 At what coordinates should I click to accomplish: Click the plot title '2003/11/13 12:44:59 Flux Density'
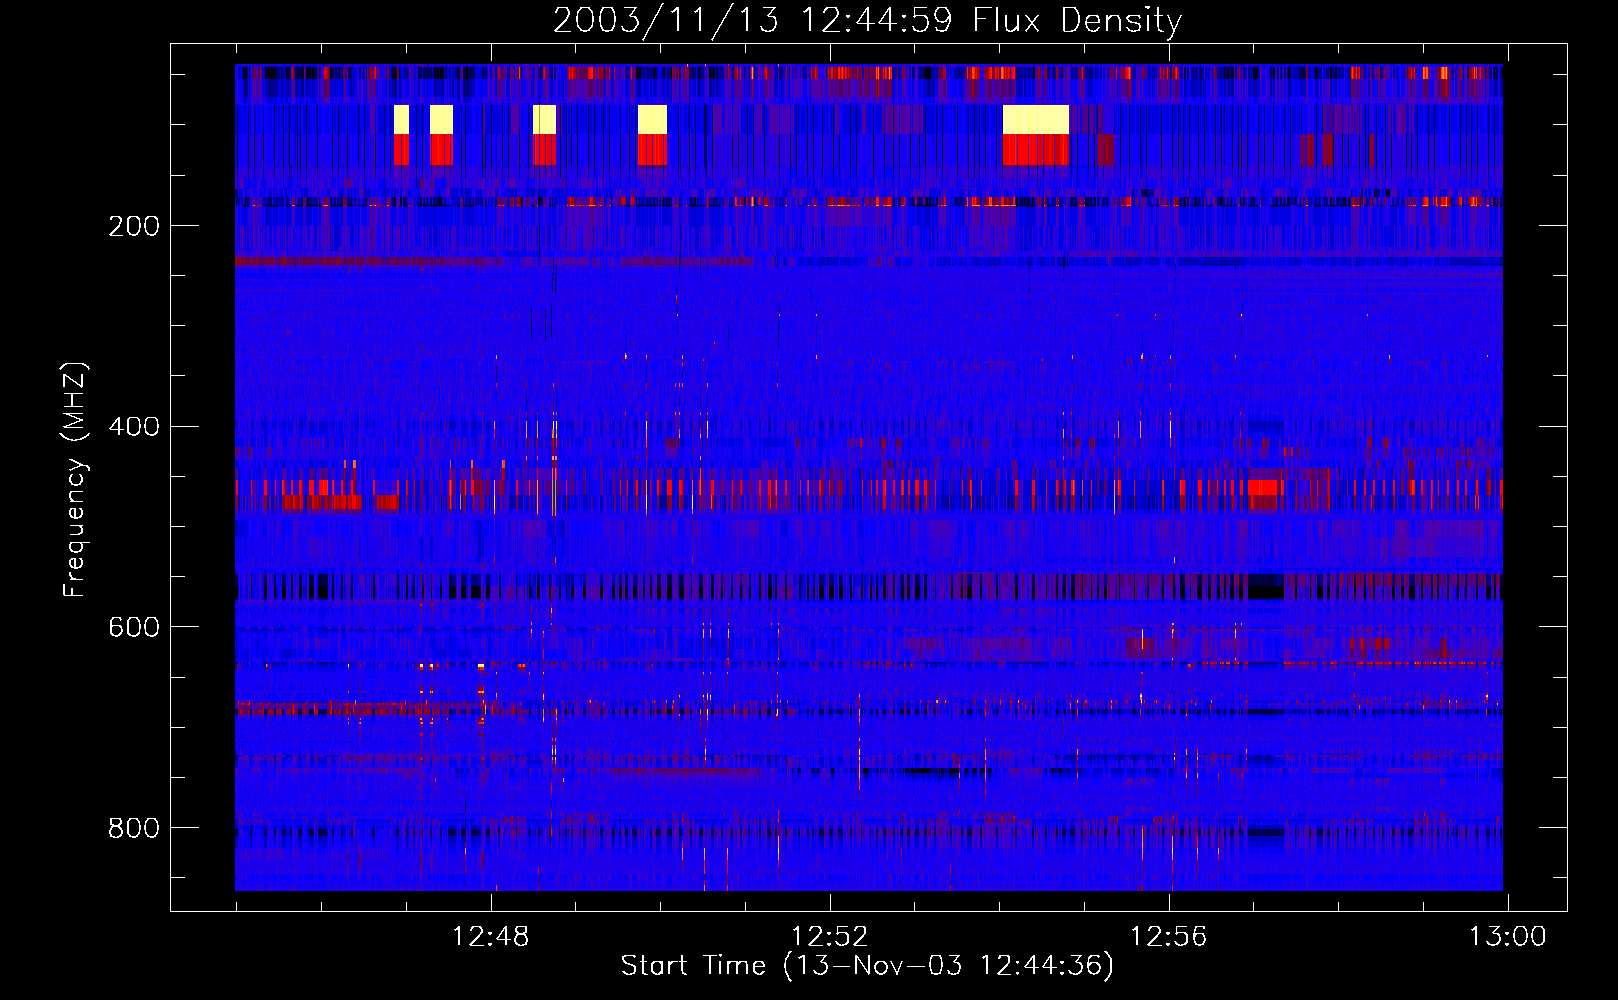[x=867, y=21]
